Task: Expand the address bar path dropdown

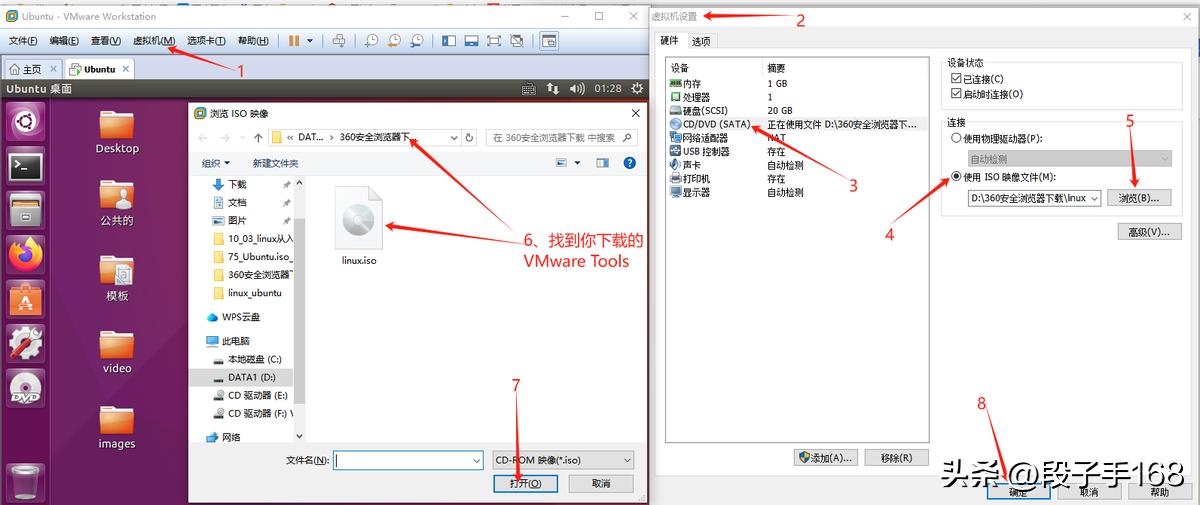Action: pos(454,137)
